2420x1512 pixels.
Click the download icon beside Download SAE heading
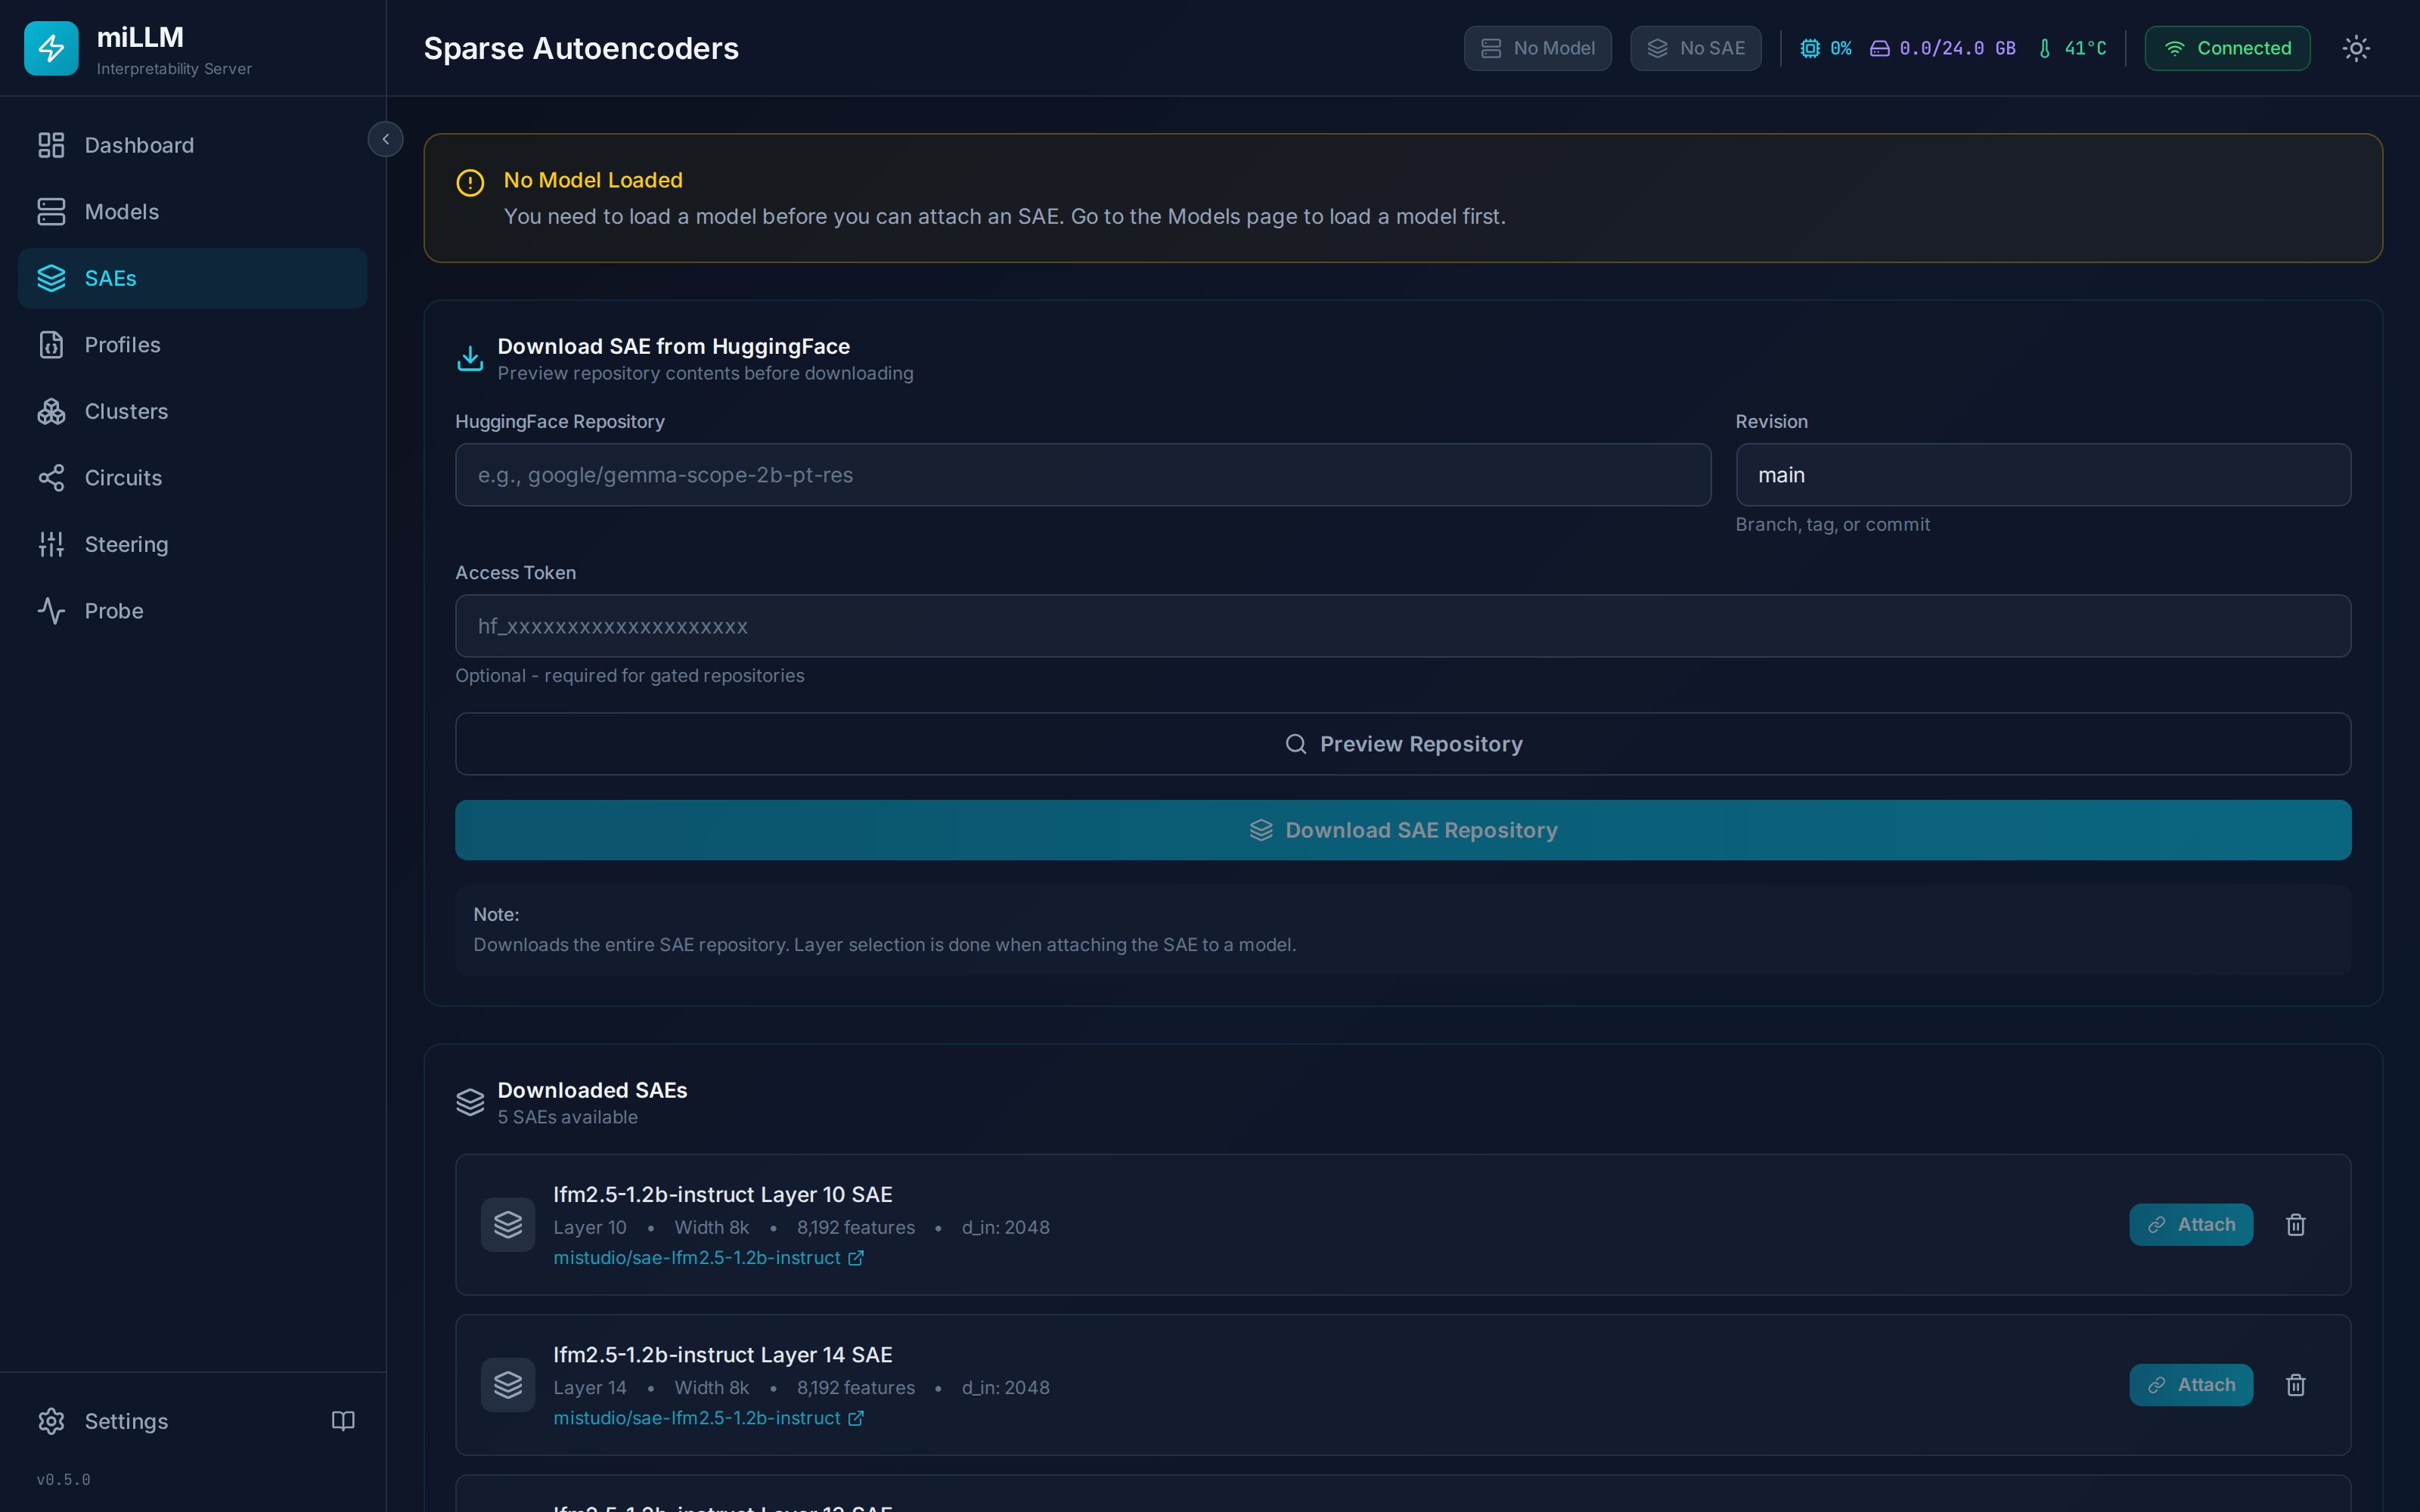(x=470, y=358)
